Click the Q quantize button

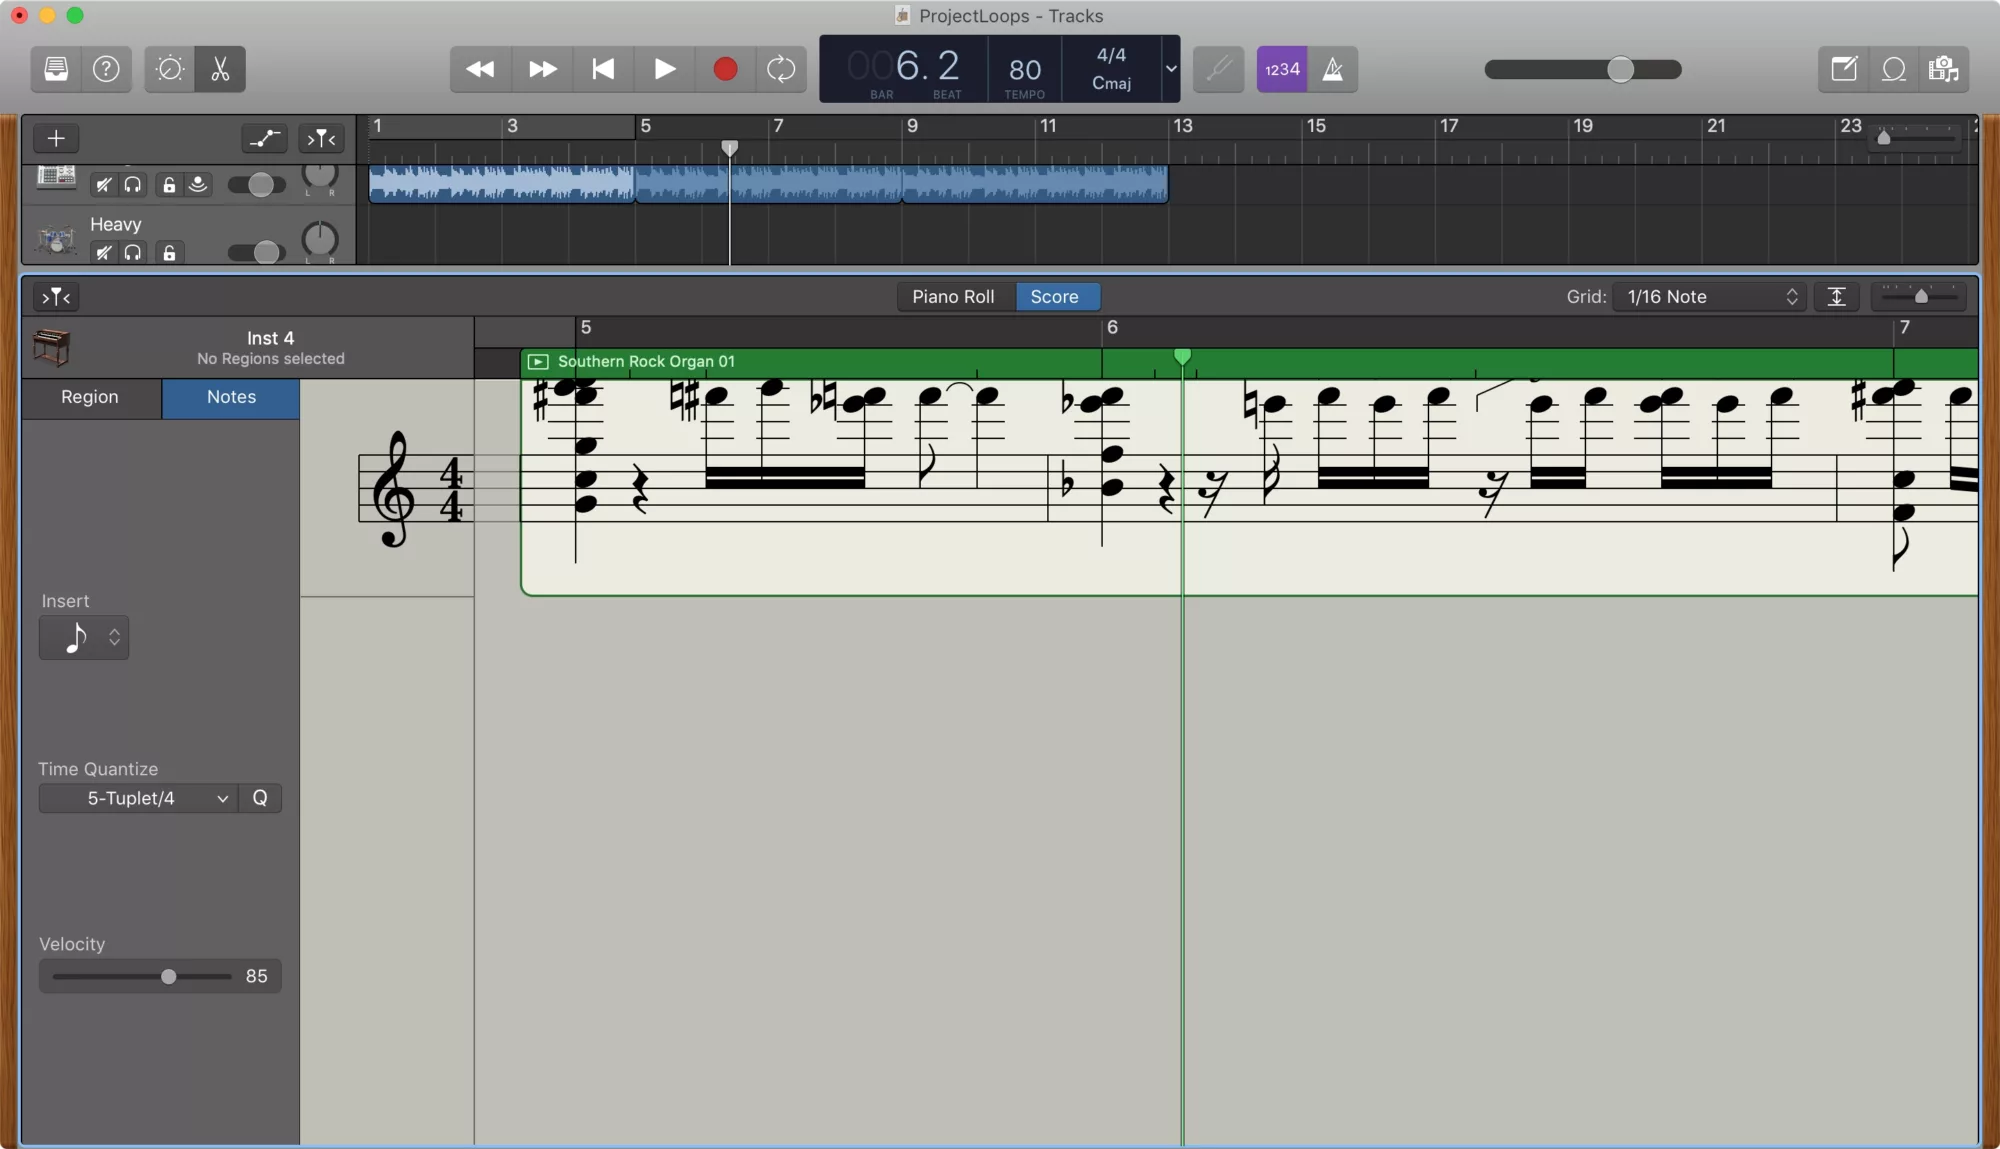click(x=260, y=798)
